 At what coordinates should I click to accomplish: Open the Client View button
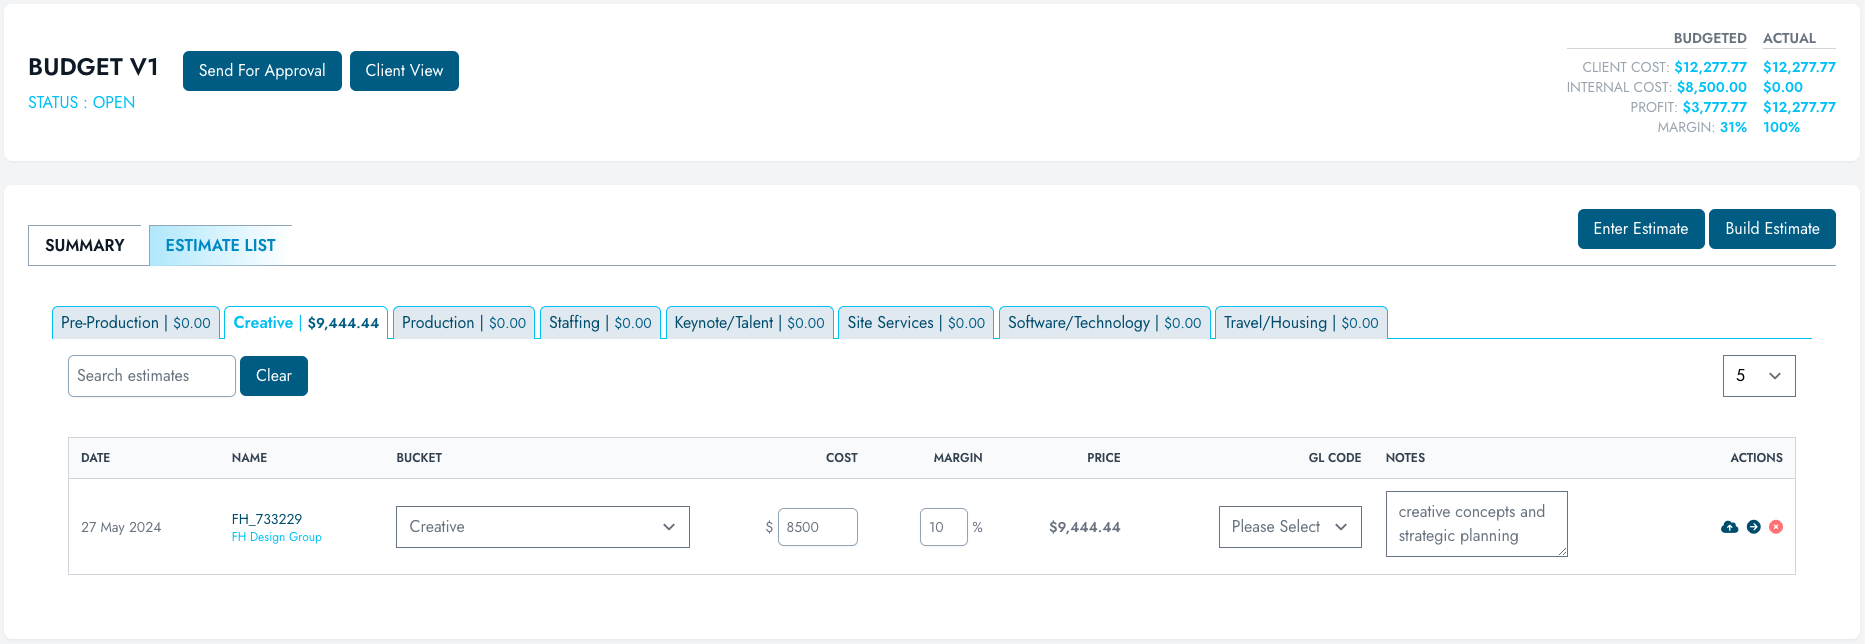click(404, 71)
